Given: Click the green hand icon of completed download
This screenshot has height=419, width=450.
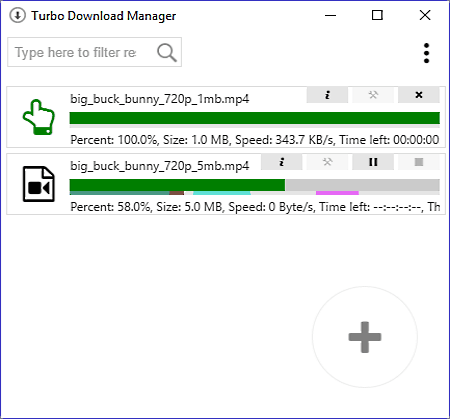Looking at the screenshot, I should 39,117.
